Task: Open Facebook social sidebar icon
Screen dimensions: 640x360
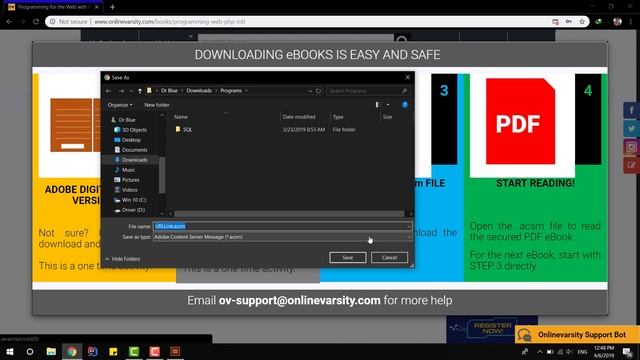Action: click(631, 110)
